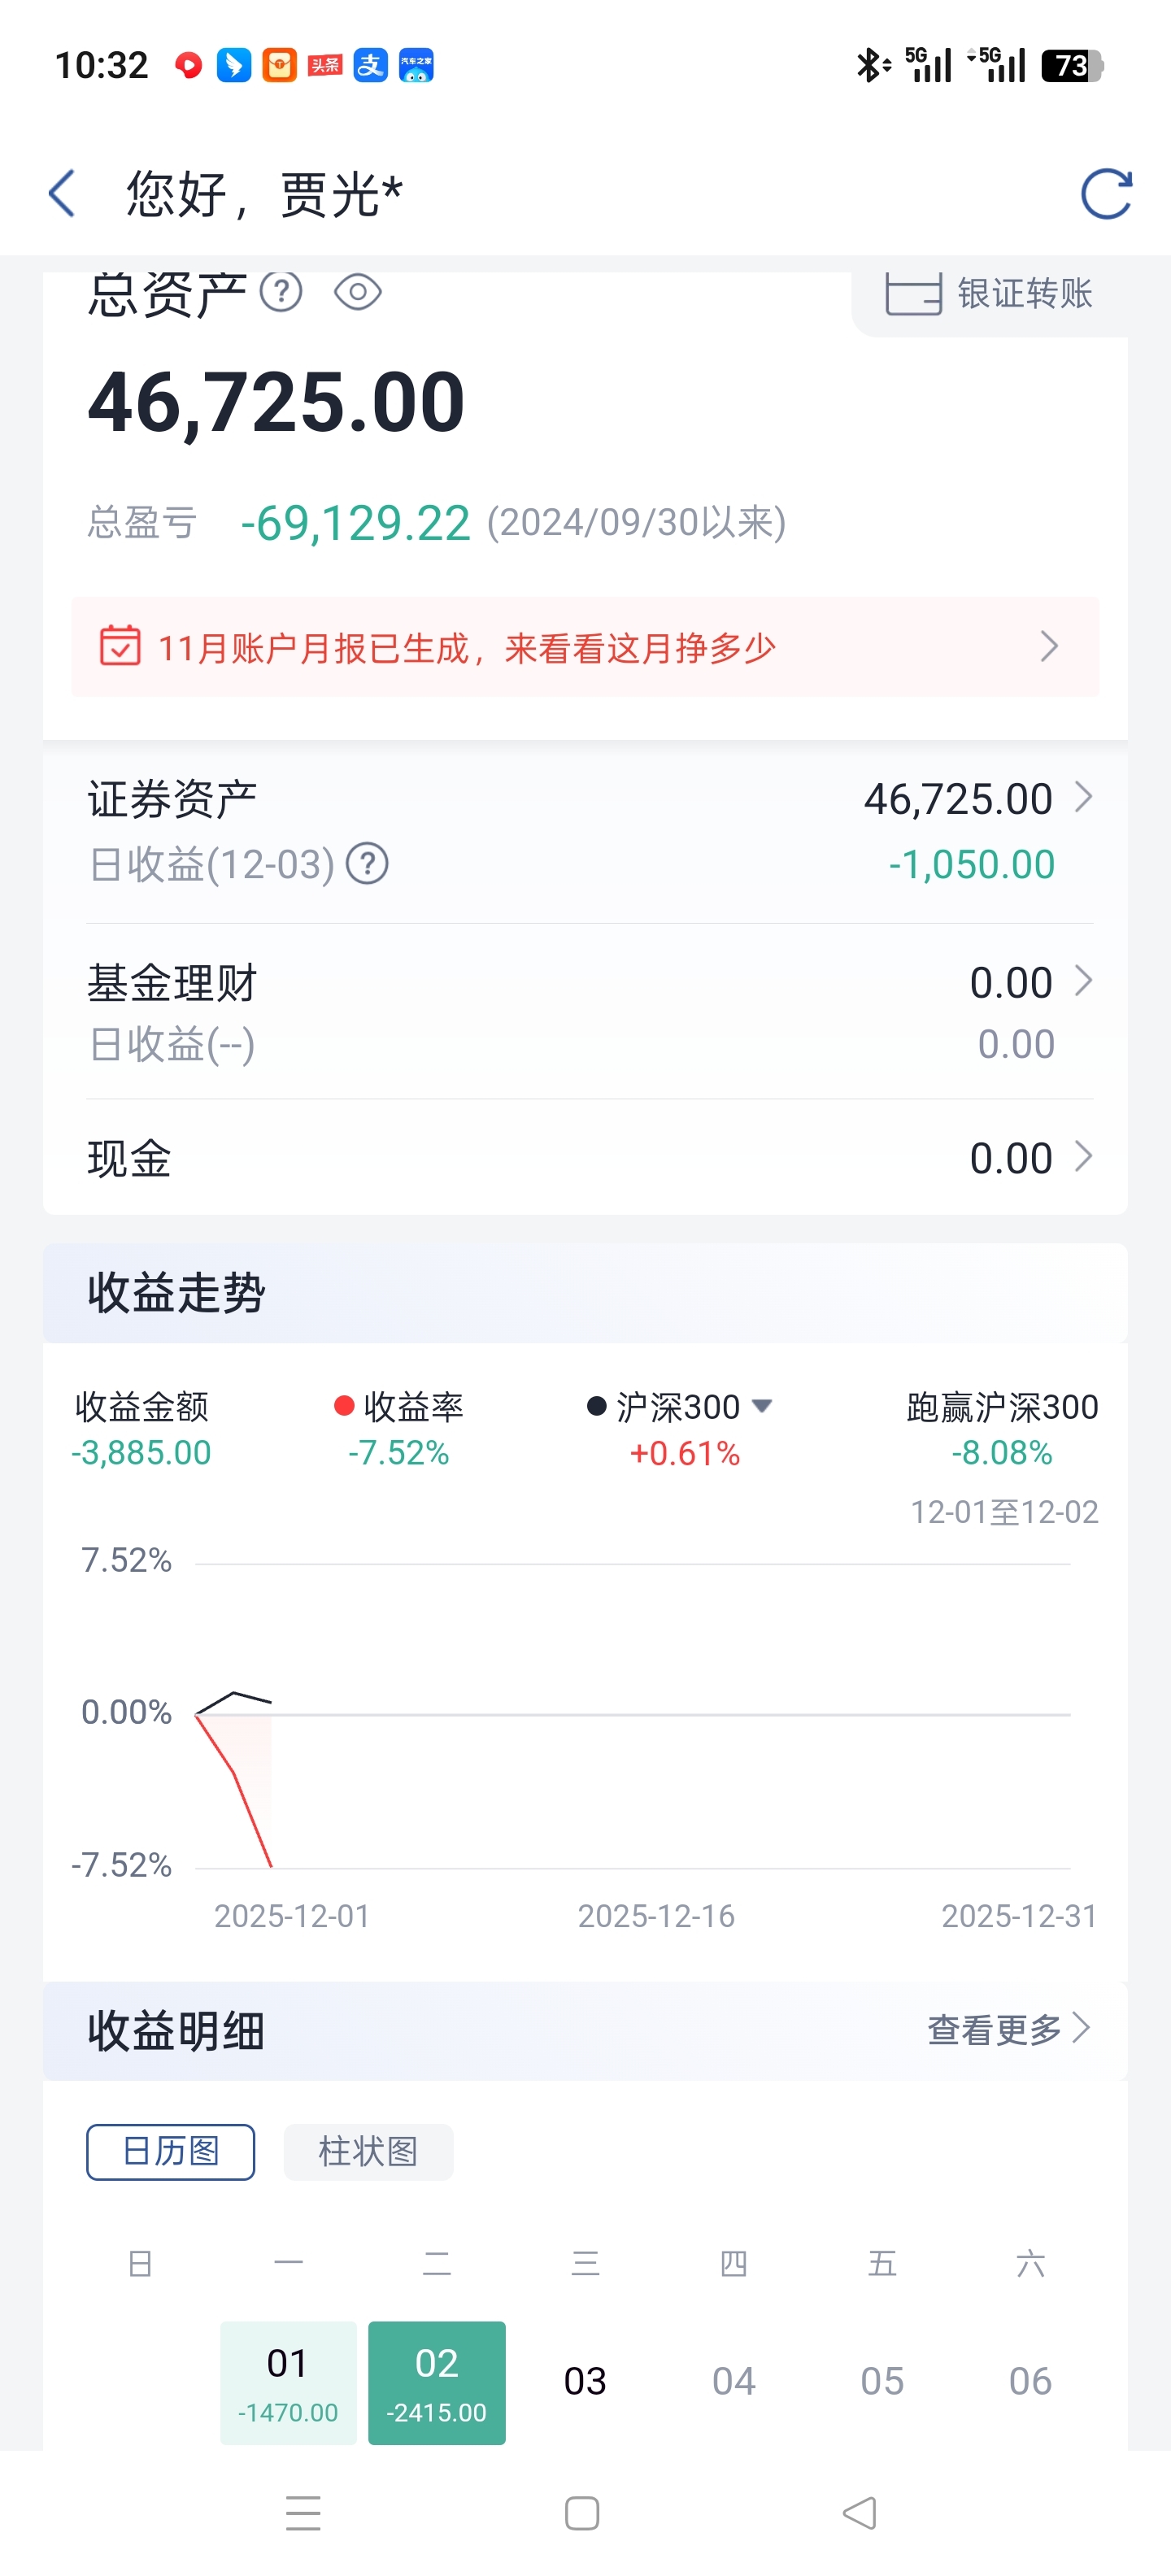Image resolution: width=1171 pixels, height=2576 pixels.
Task: Open daily income help question mark
Action: pyautogui.click(x=367, y=864)
